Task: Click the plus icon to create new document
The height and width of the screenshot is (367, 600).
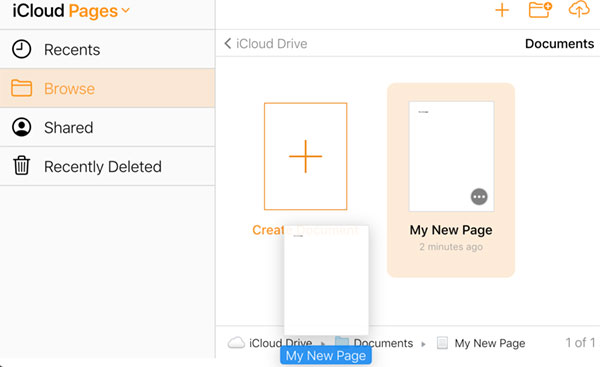Action: click(502, 10)
